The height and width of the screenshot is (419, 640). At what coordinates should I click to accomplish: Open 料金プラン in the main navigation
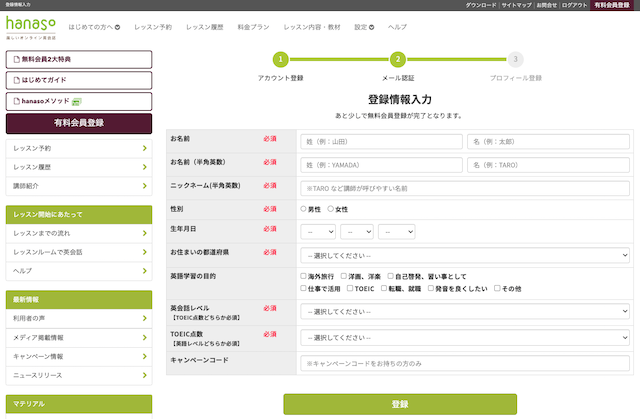click(253, 27)
